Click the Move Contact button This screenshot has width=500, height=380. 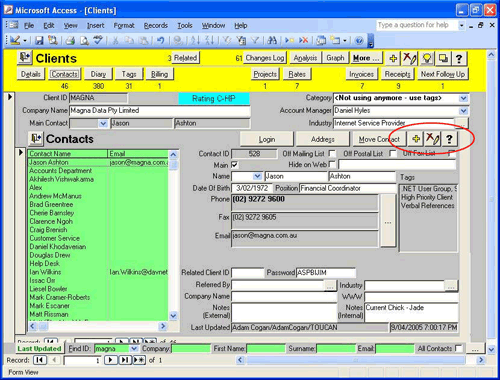379,139
